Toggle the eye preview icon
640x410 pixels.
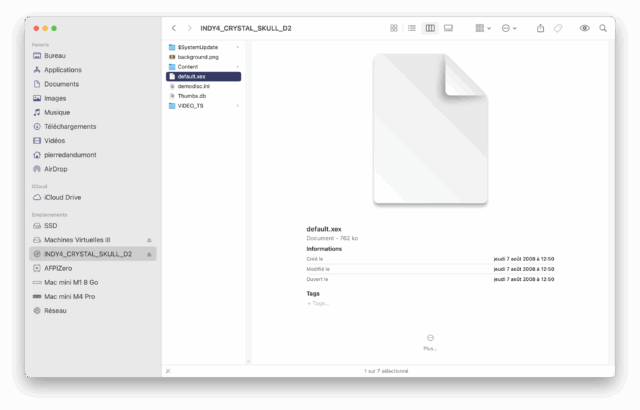[584, 28]
